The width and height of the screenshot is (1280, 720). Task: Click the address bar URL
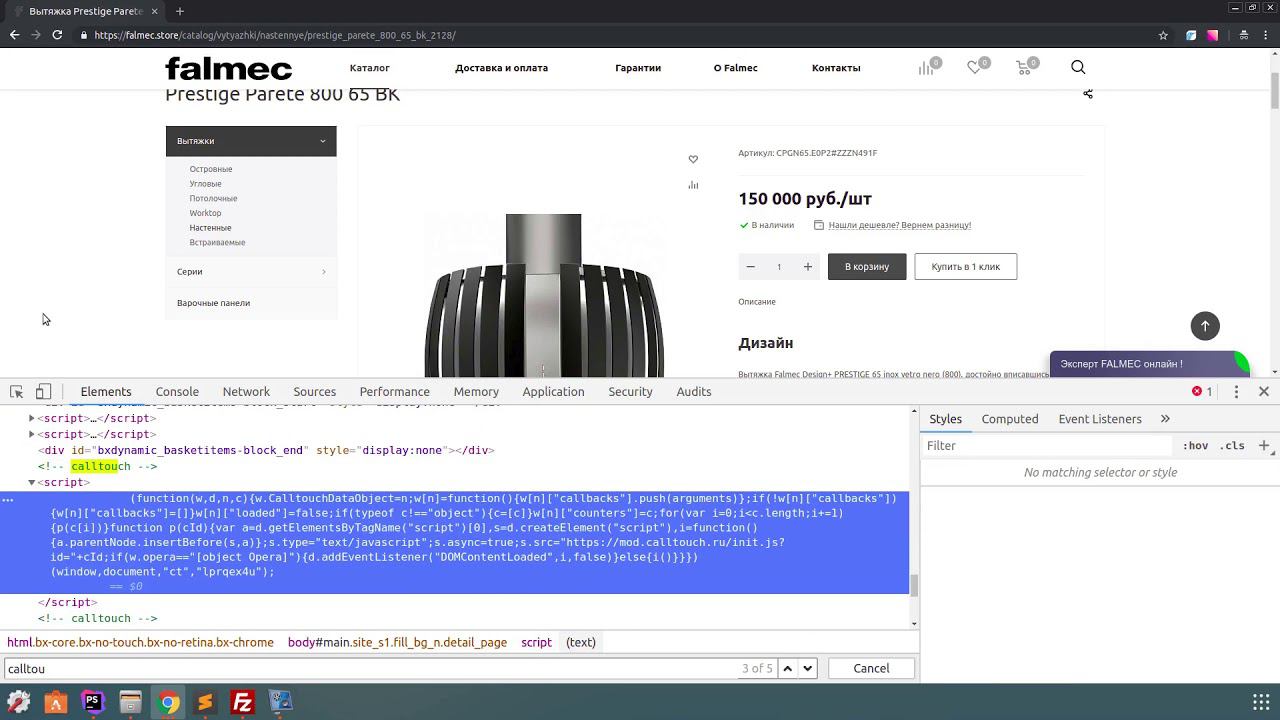[x=275, y=35]
